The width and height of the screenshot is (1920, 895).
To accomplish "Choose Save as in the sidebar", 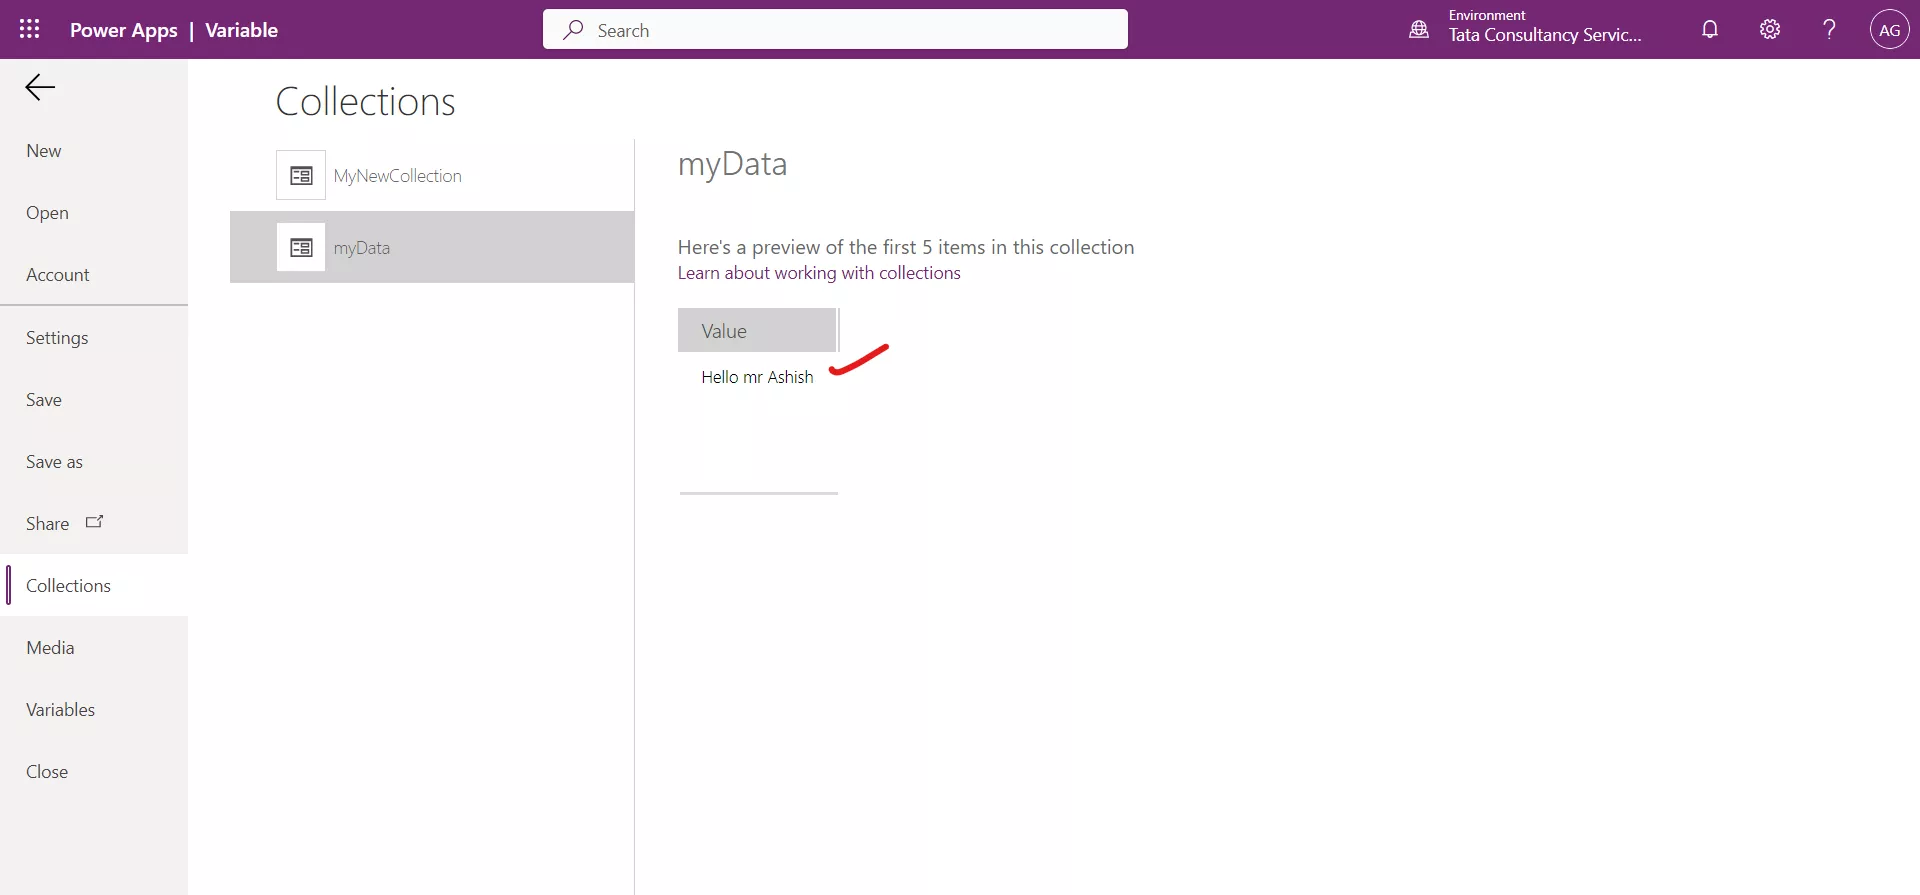I will click(94, 462).
